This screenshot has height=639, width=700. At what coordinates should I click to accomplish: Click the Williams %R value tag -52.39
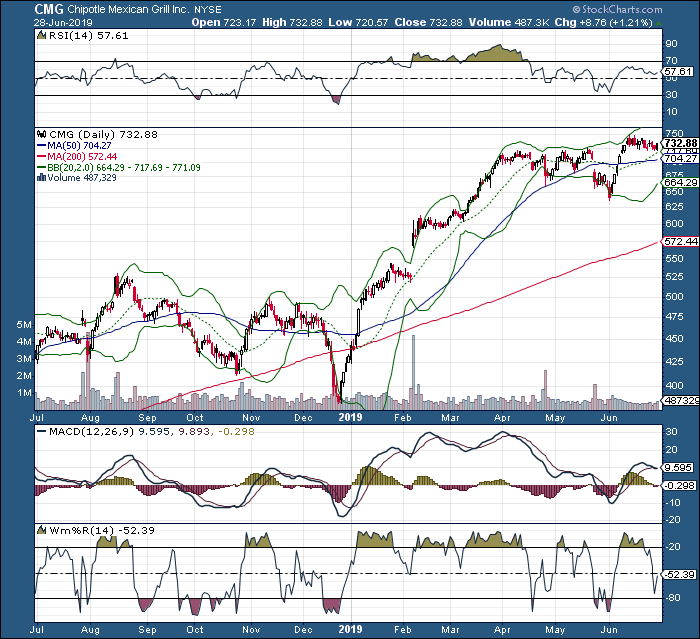pos(679,575)
